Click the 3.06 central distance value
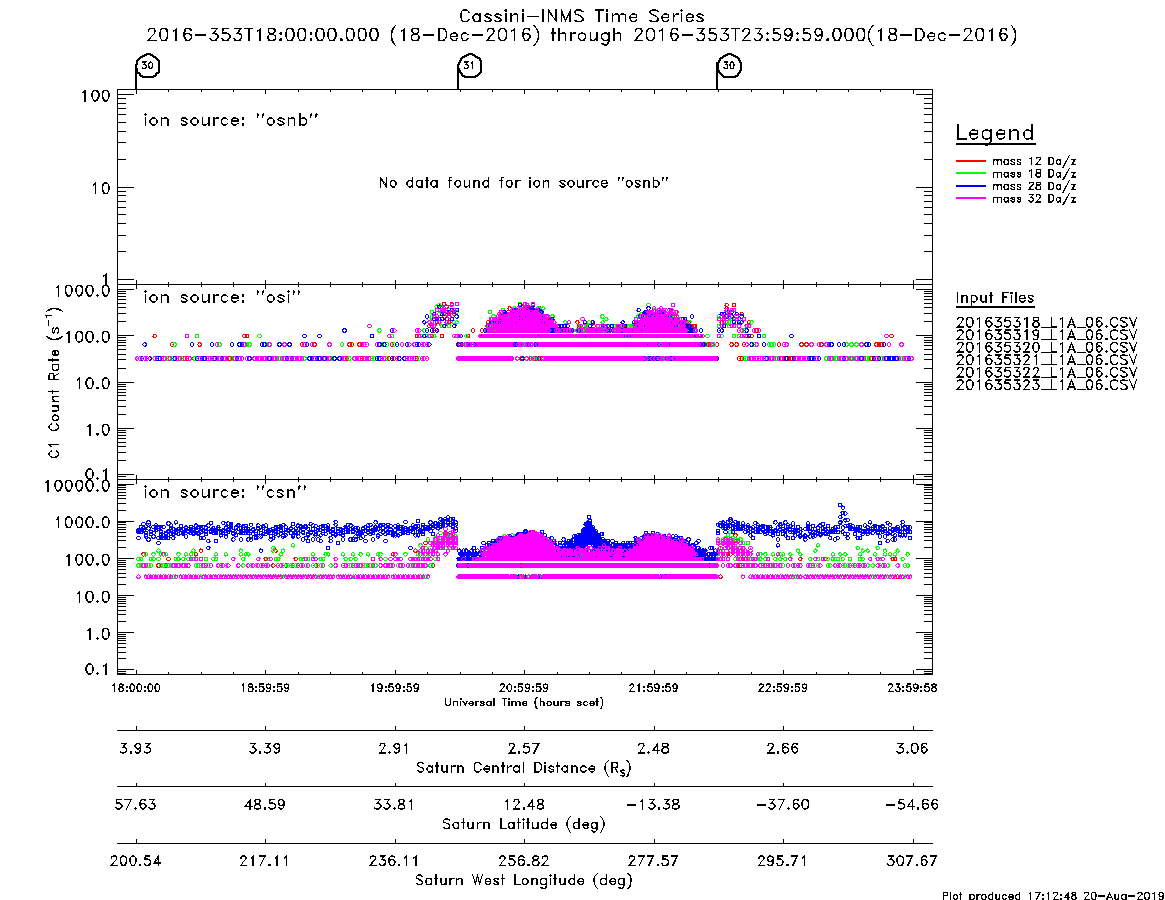The height and width of the screenshot is (900, 1165). [912, 748]
